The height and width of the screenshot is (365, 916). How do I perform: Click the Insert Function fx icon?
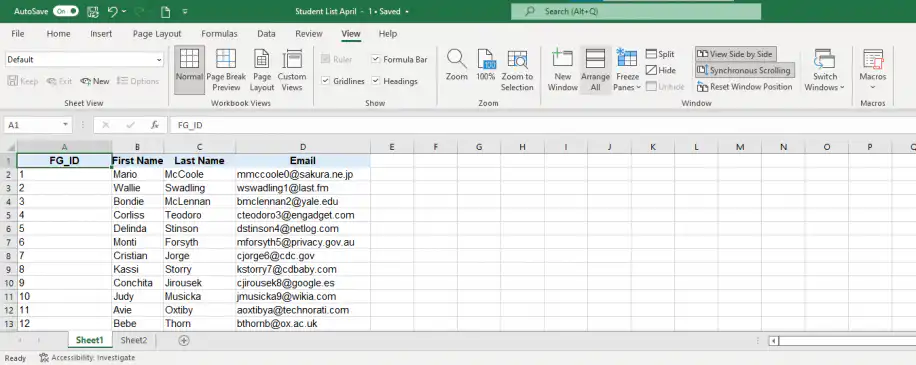[x=155, y=125]
